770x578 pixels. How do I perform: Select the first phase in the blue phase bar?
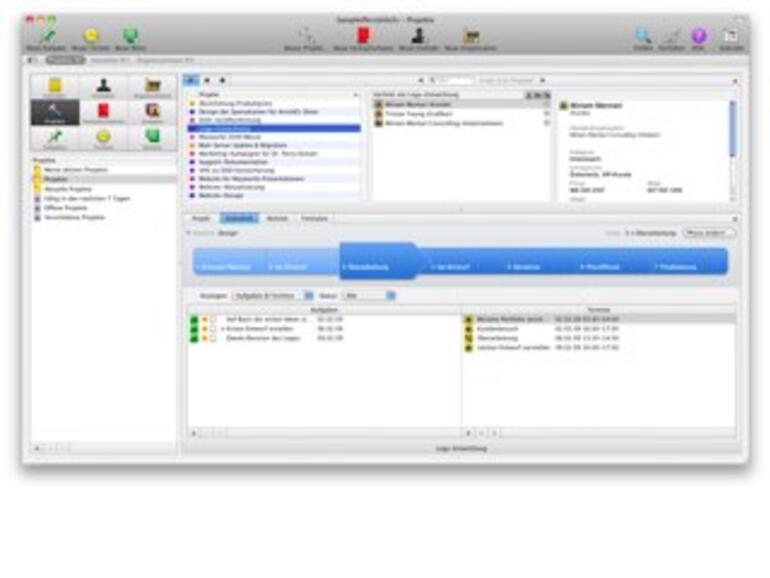coord(229,261)
